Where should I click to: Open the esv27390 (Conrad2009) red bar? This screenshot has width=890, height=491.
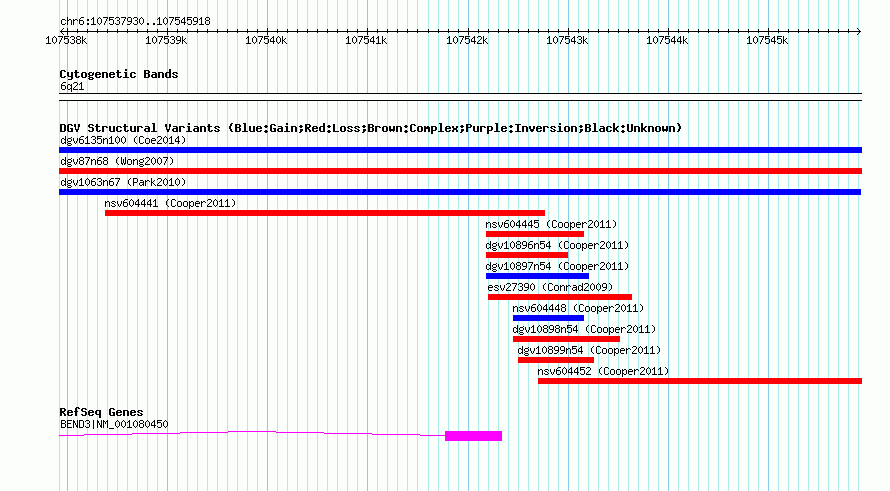tap(560, 297)
